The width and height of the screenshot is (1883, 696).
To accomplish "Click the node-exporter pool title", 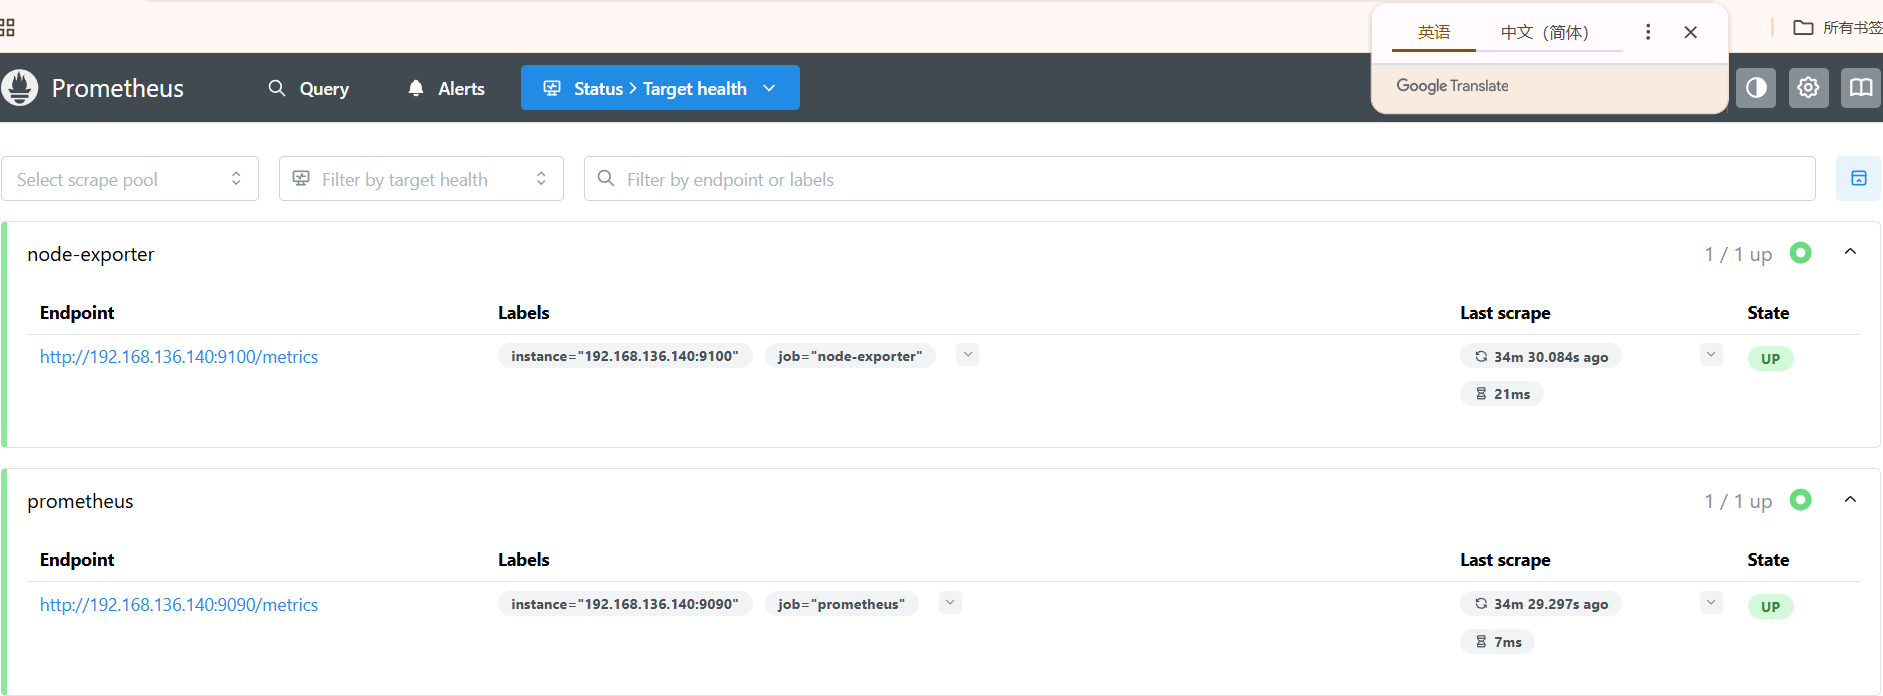I will pos(91,254).
